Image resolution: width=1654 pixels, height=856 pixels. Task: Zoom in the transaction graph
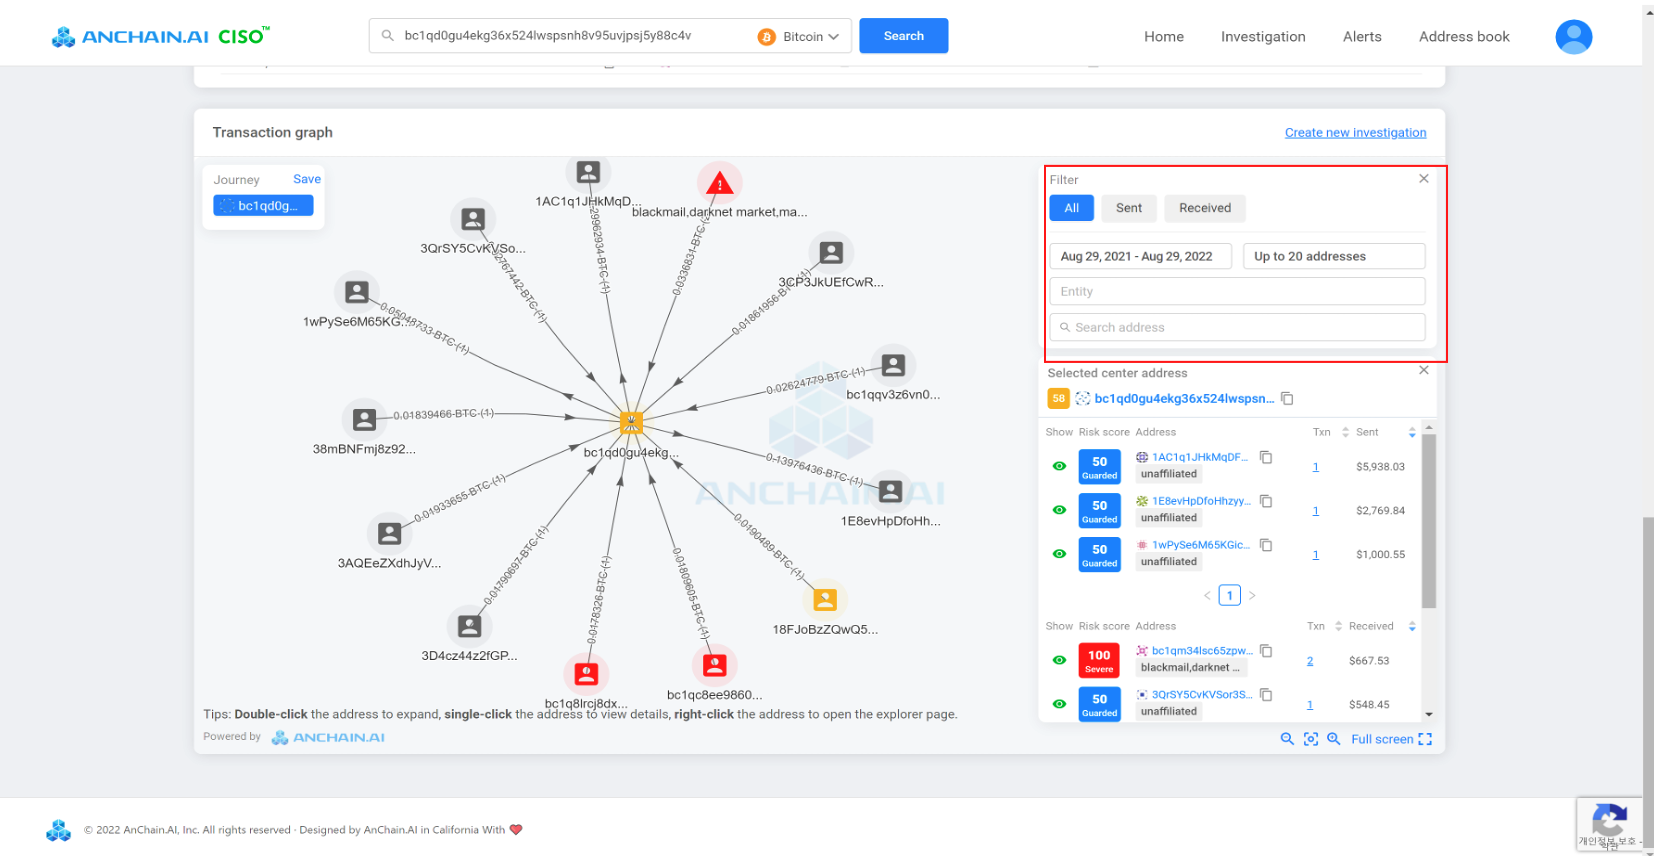[1333, 739]
